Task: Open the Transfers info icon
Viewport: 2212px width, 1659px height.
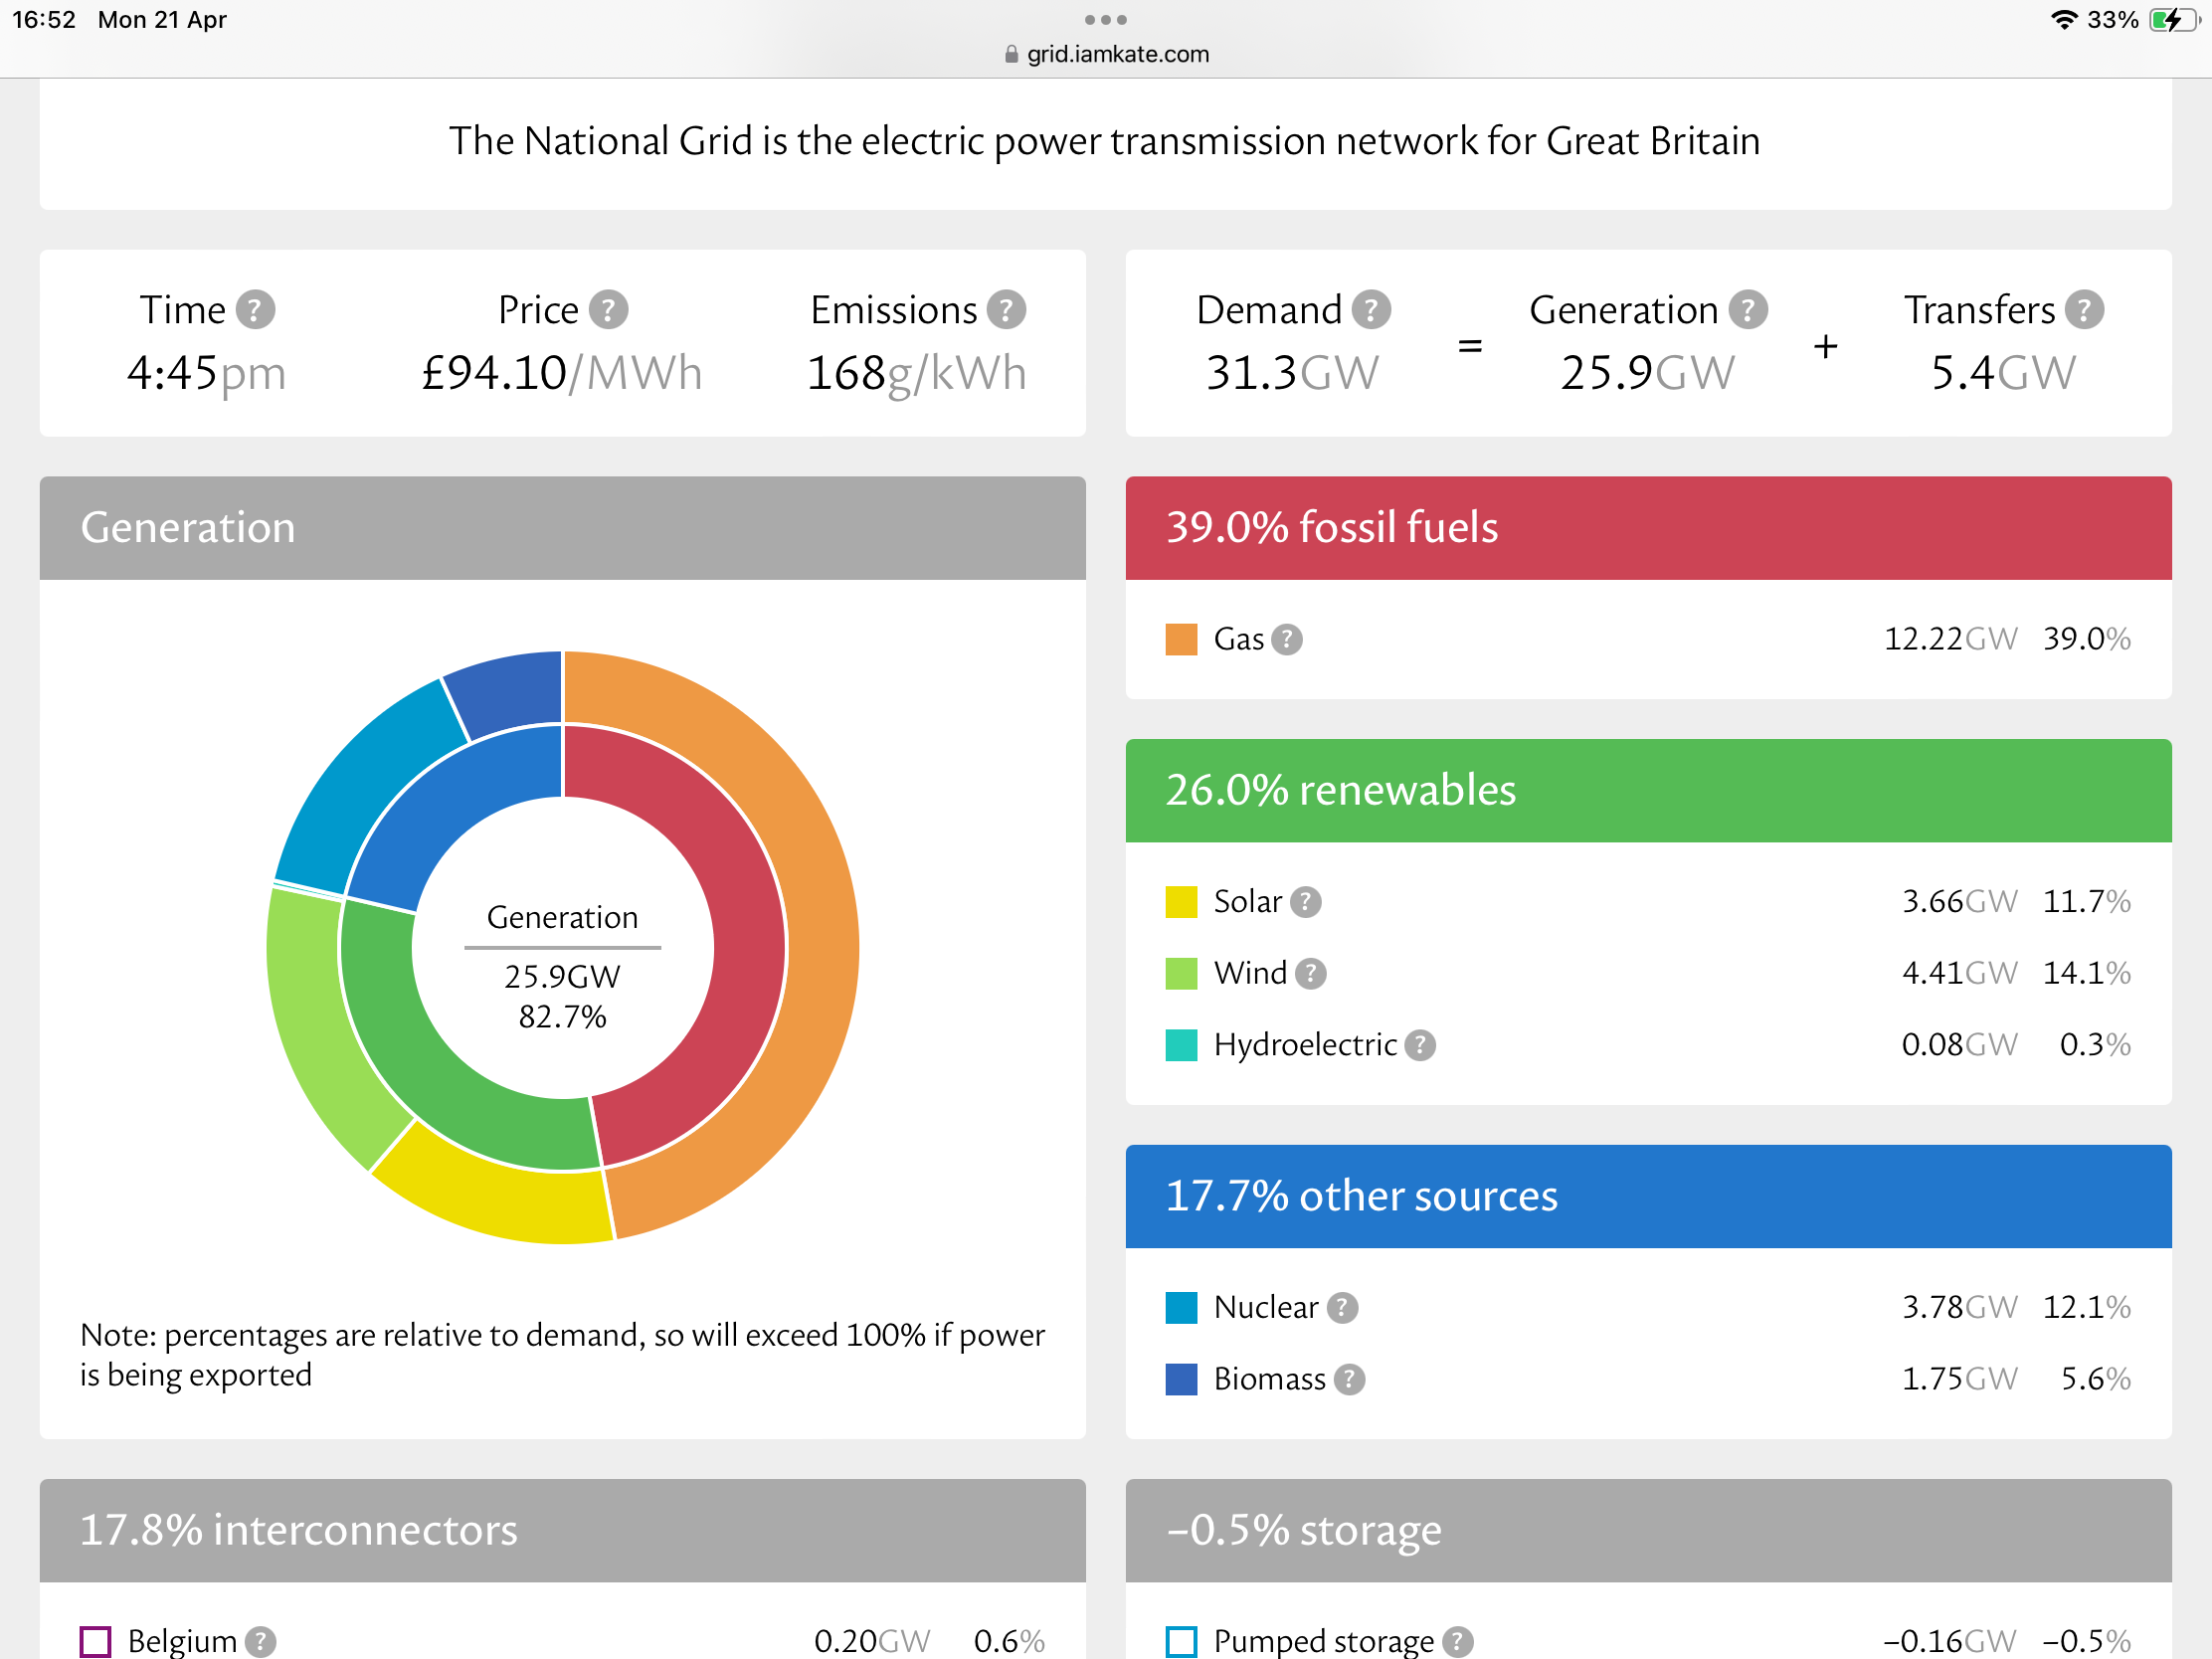Action: tap(2084, 310)
